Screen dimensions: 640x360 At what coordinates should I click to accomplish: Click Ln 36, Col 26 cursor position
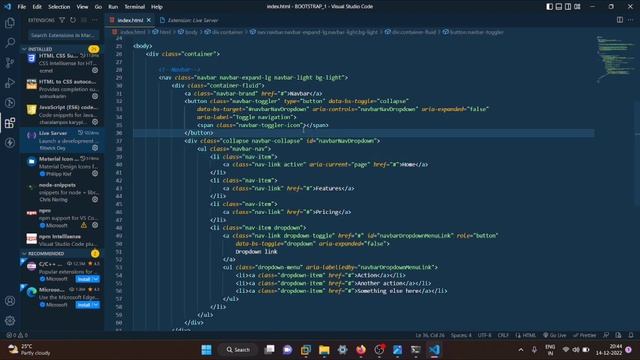(x=430, y=335)
